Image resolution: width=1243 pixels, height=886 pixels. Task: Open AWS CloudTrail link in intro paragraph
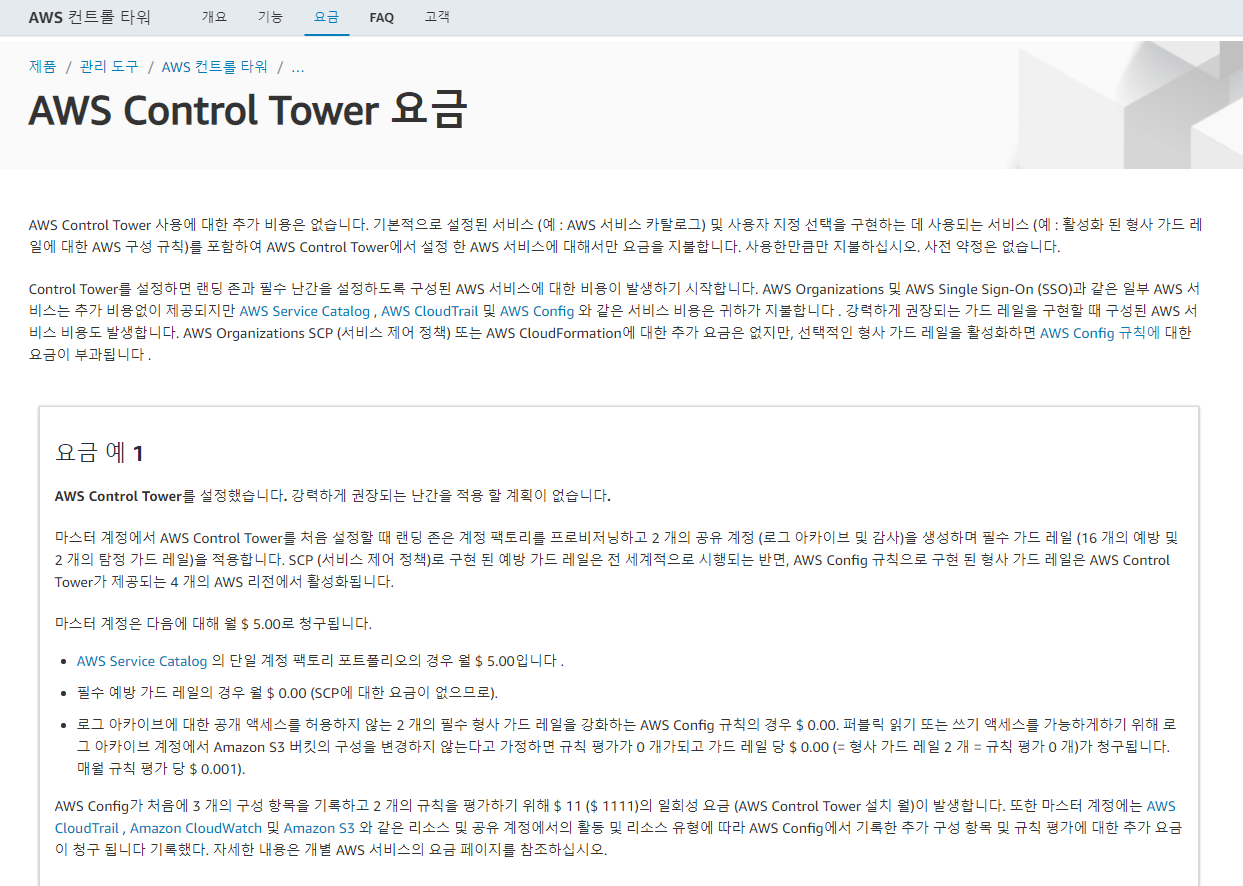tap(430, 311)
